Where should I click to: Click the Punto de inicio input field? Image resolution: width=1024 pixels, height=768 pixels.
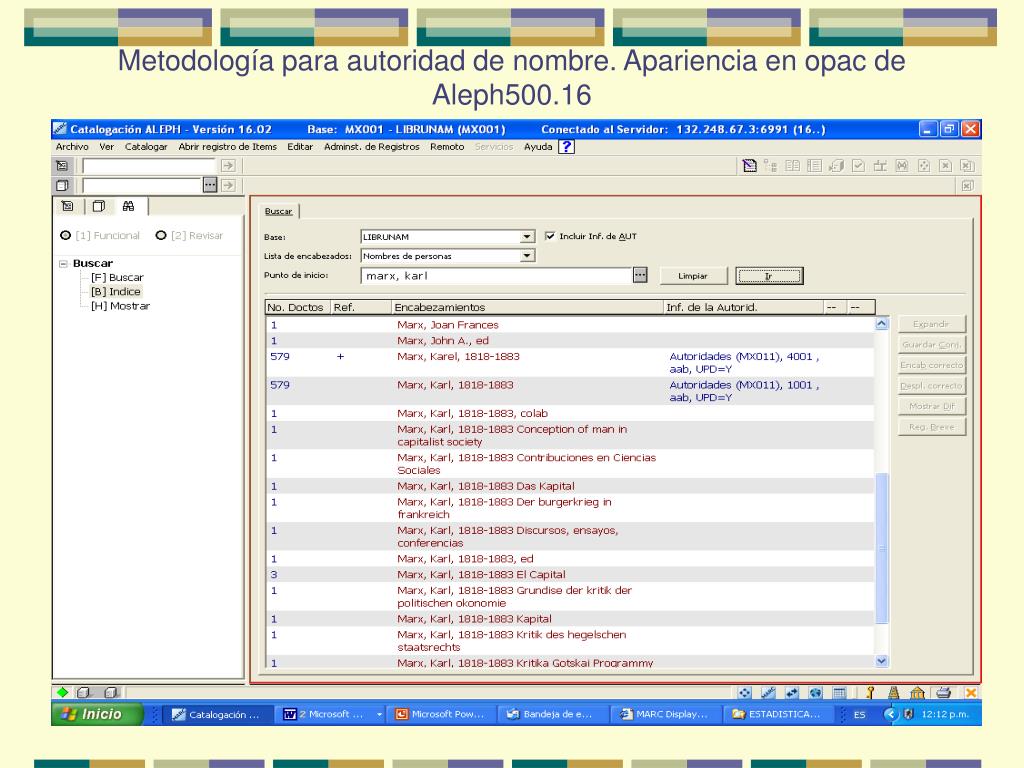coord(496,276)
